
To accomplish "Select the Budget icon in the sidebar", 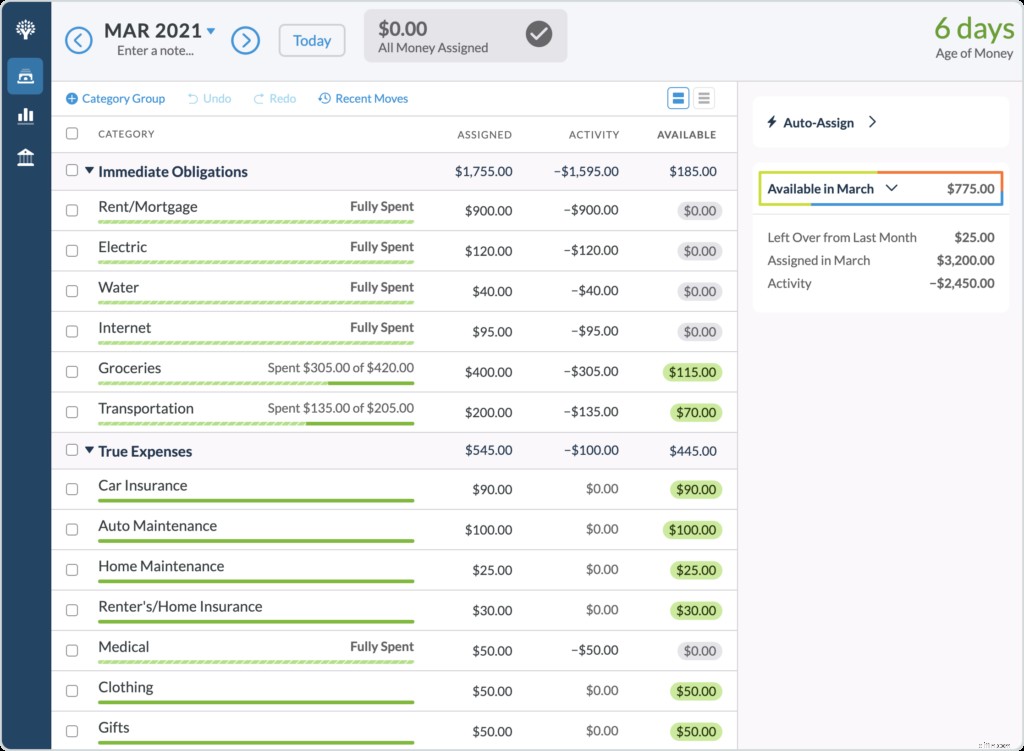I will point(25,75).
